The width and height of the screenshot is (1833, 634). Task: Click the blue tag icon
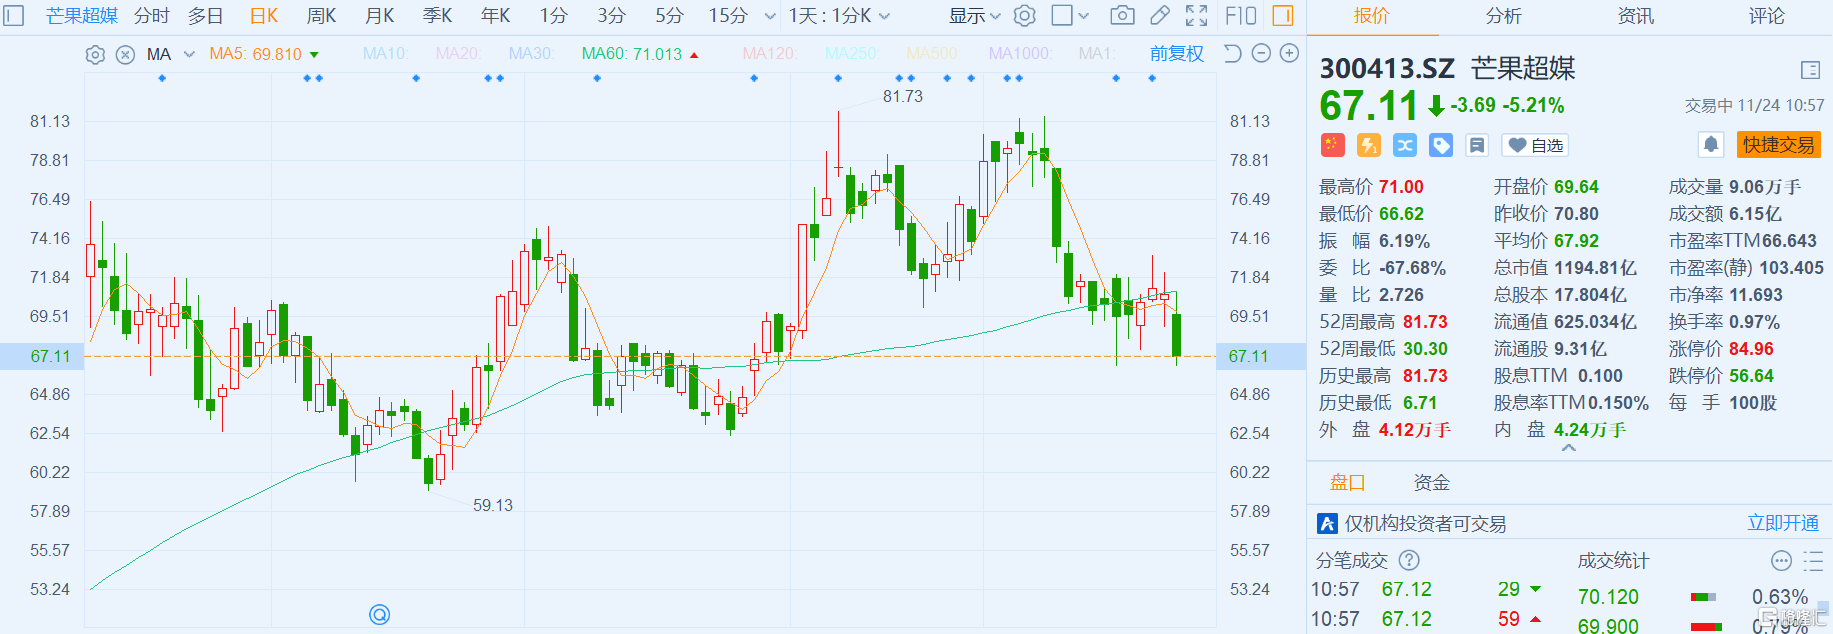pos(1441,145)
